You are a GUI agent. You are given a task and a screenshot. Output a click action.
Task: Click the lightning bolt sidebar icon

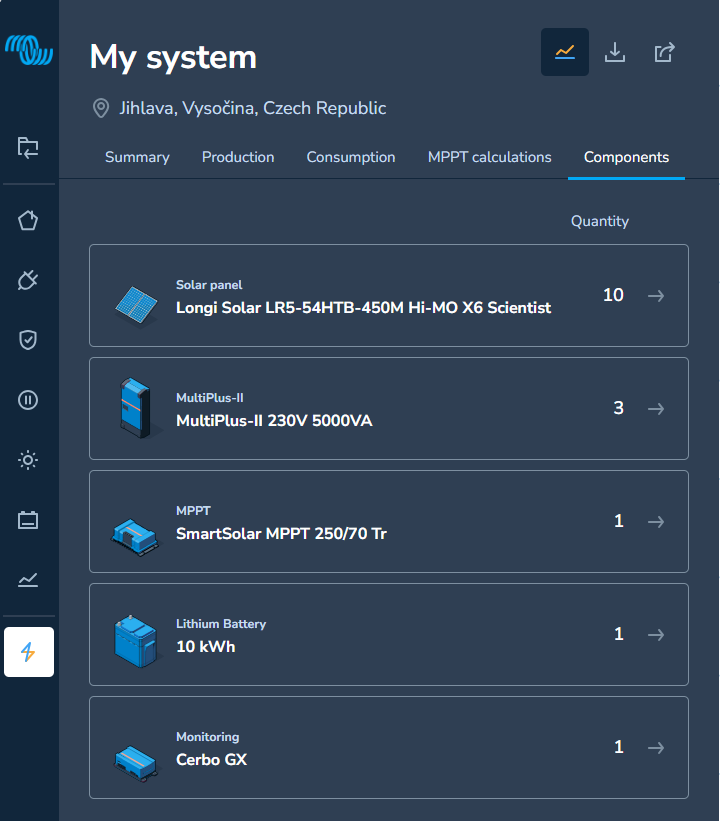(29, 652)
